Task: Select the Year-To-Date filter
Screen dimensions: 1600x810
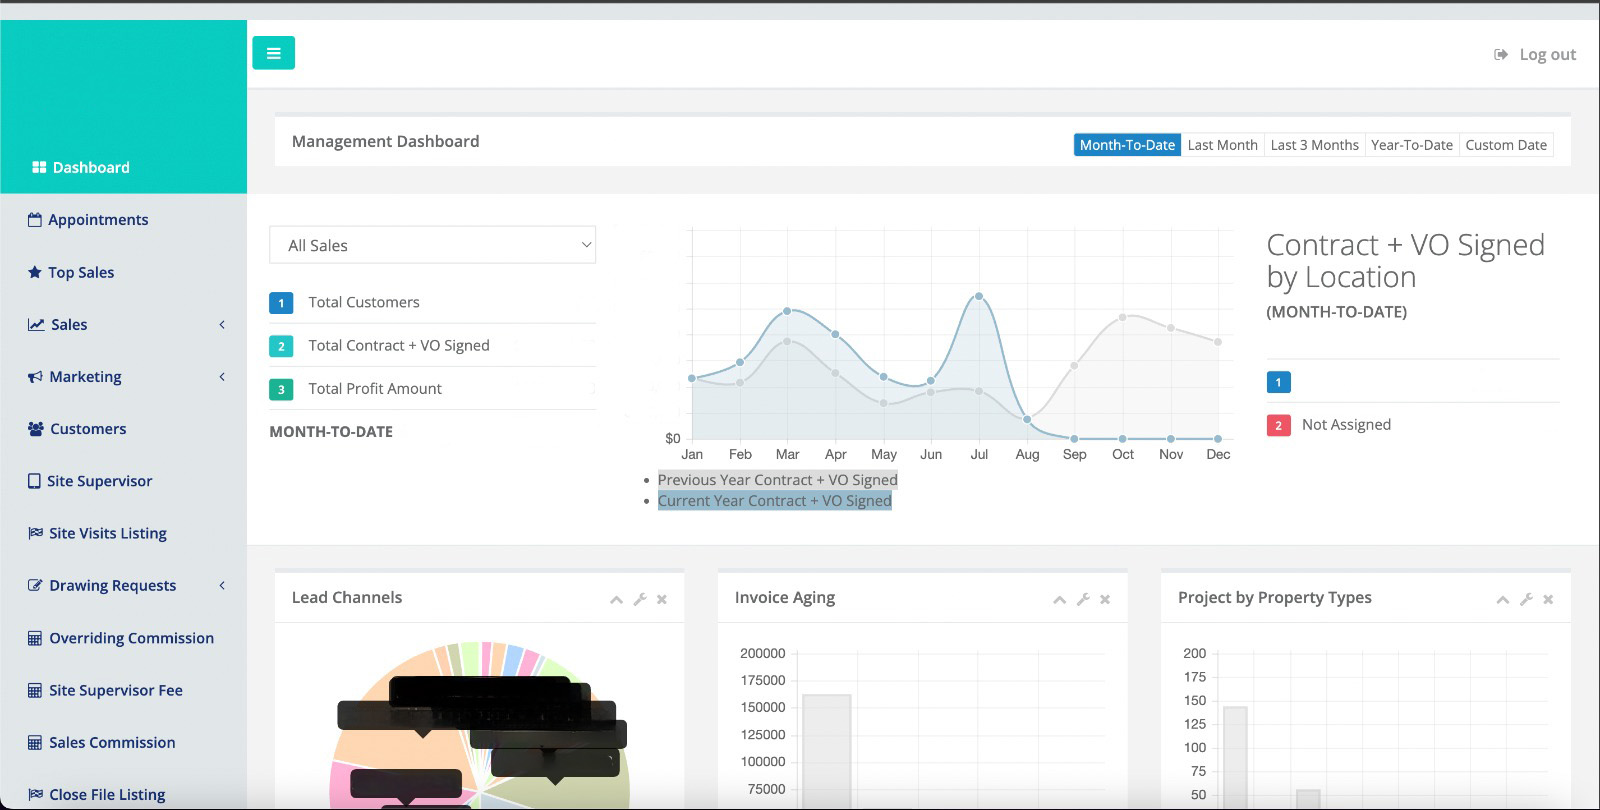Action: tap(1412, 145)
